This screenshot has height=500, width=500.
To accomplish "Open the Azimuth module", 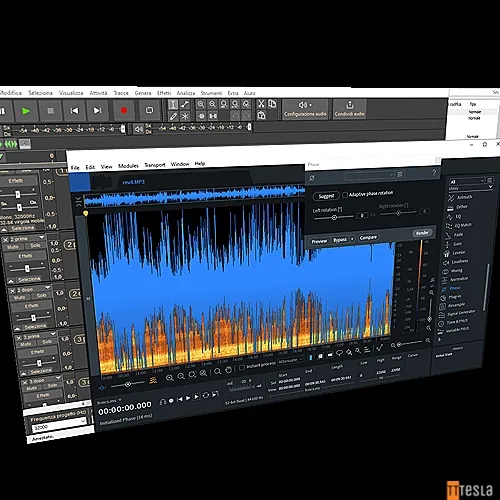I will (x=460, y=197).
